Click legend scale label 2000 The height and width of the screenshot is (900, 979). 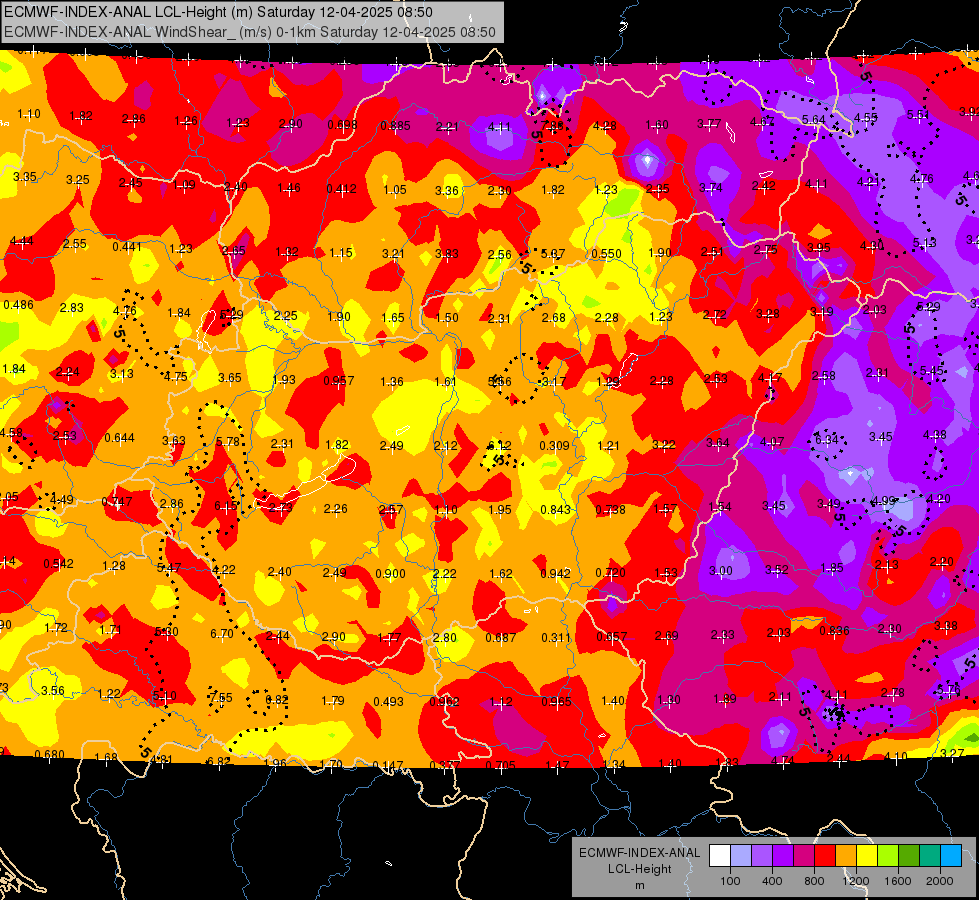[940, 881]
